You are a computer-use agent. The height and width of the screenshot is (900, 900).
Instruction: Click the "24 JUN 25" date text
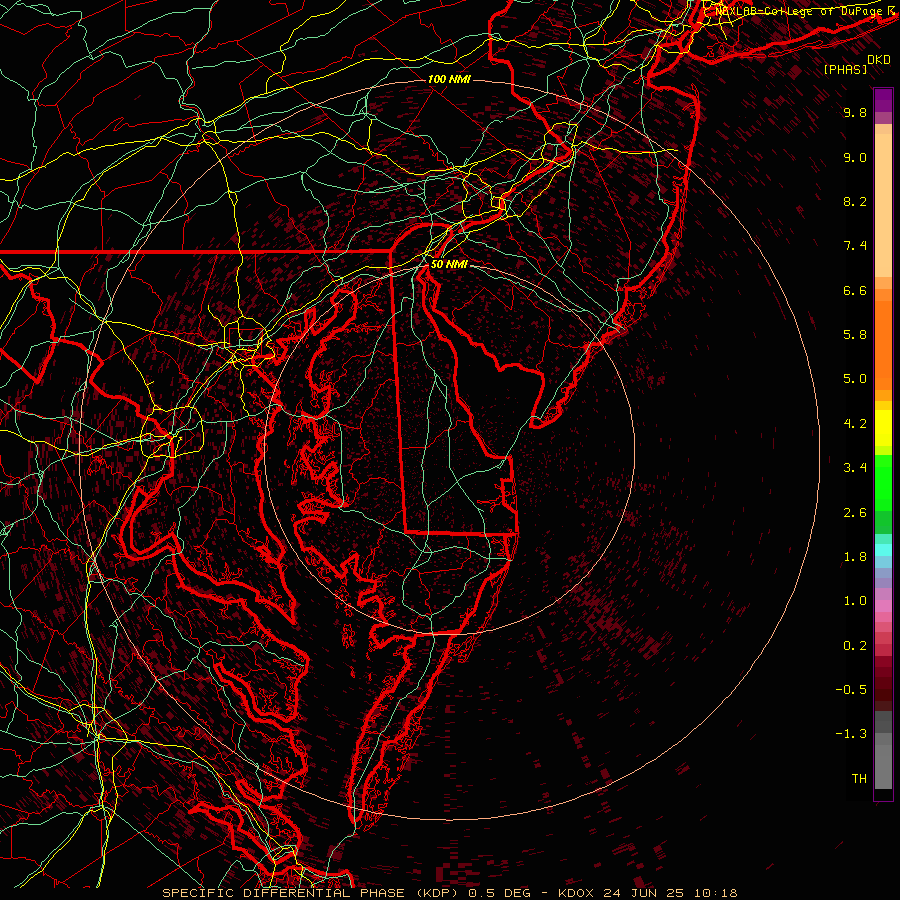pos(644,893)
